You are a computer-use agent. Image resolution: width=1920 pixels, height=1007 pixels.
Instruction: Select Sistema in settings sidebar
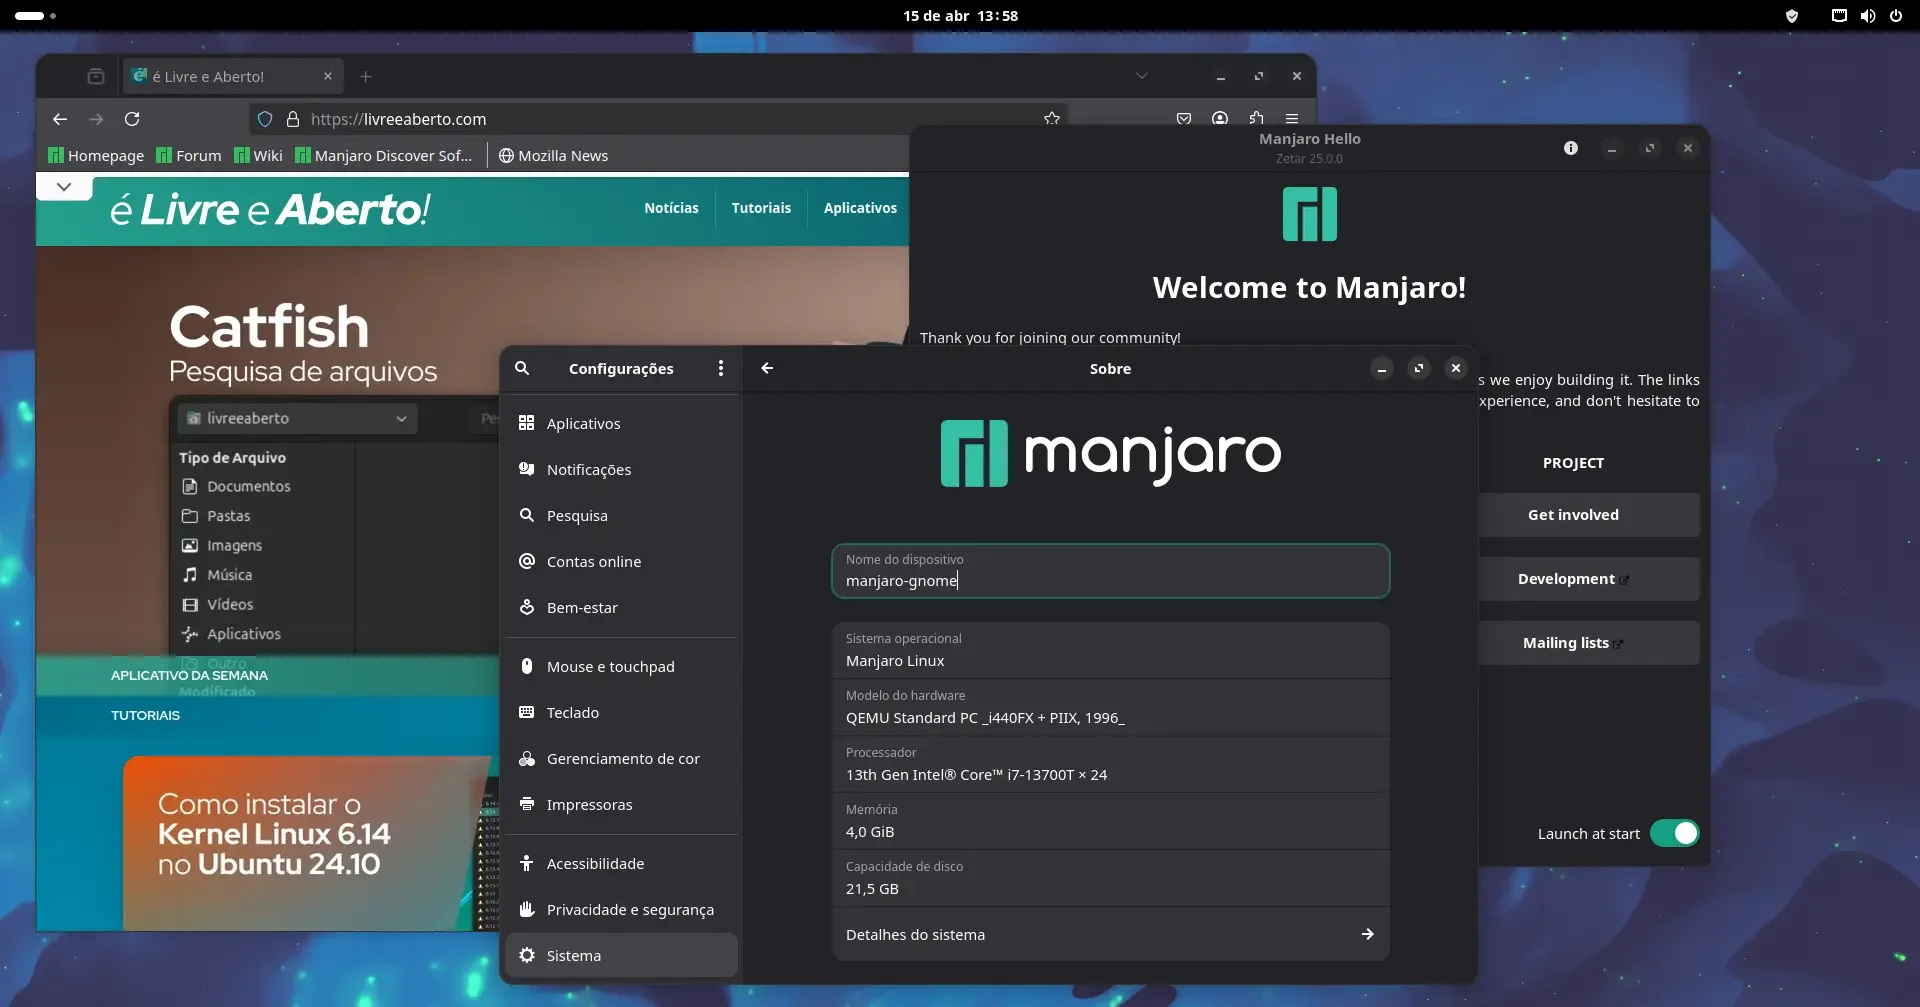(621, 955)
